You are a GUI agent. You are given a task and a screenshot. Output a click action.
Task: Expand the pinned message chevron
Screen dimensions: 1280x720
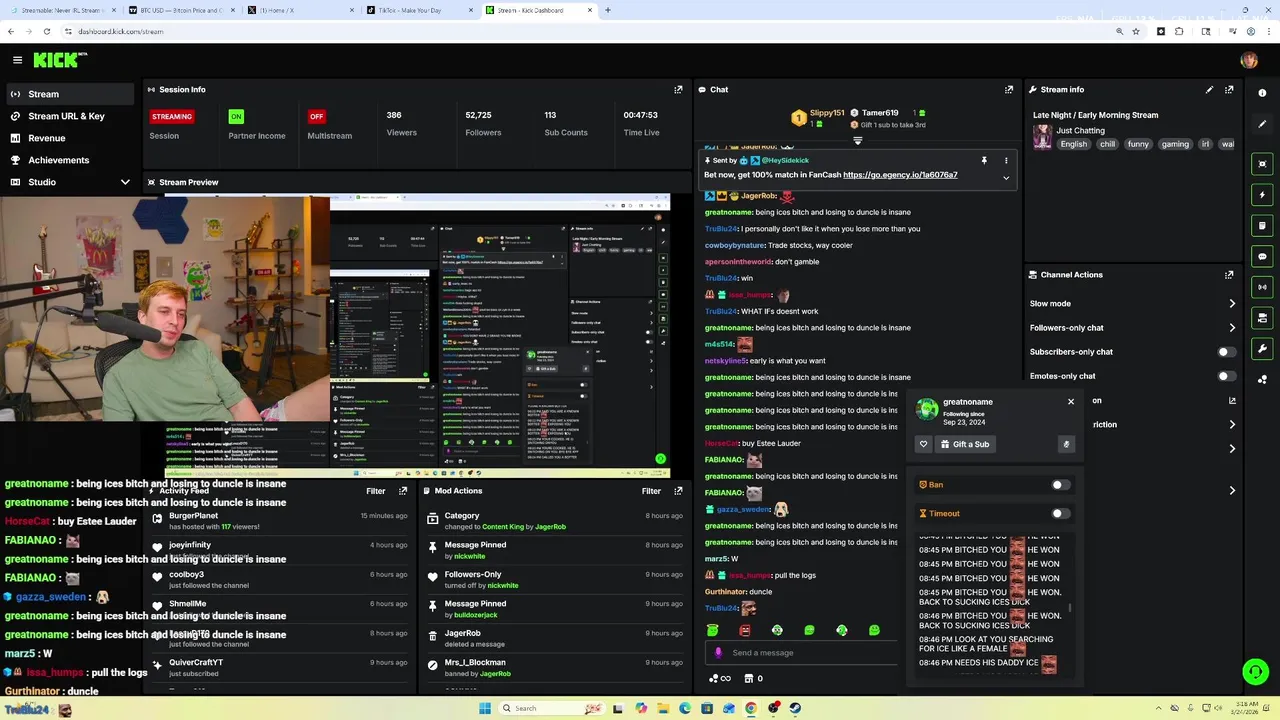pos(1006,178)
